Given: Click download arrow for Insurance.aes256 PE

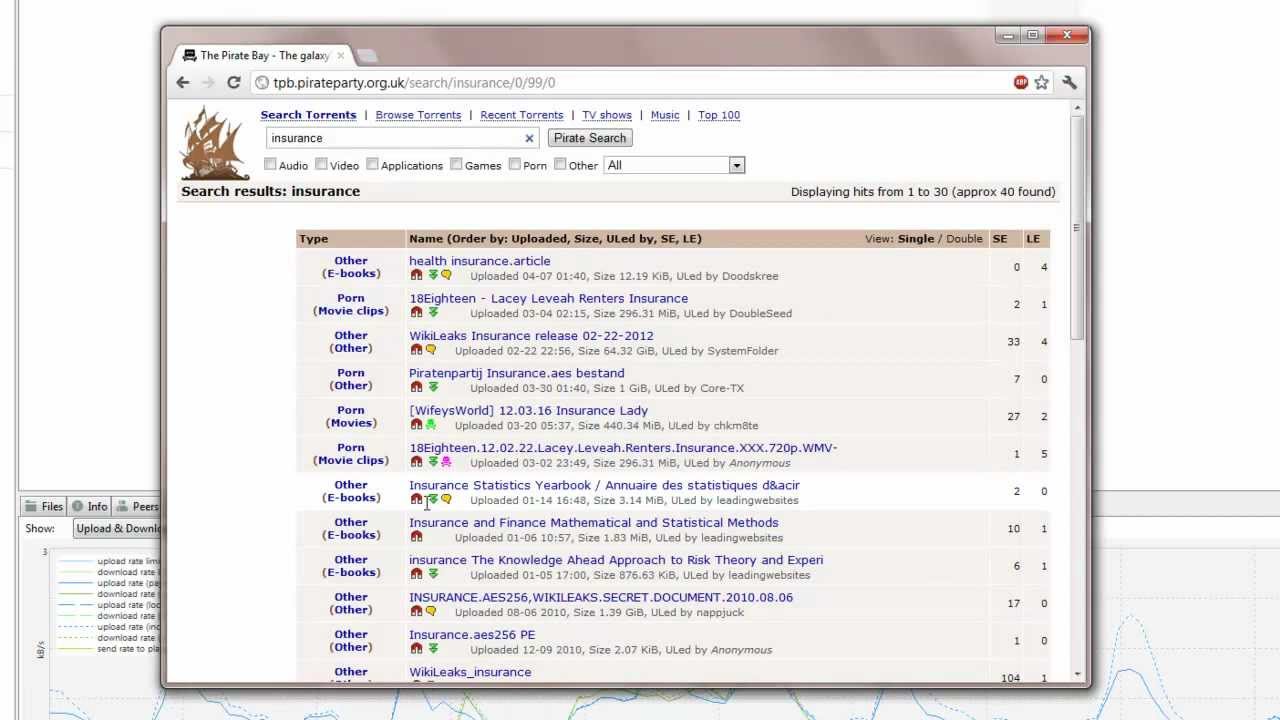Looking at the screenshot, I should (433, 649).
